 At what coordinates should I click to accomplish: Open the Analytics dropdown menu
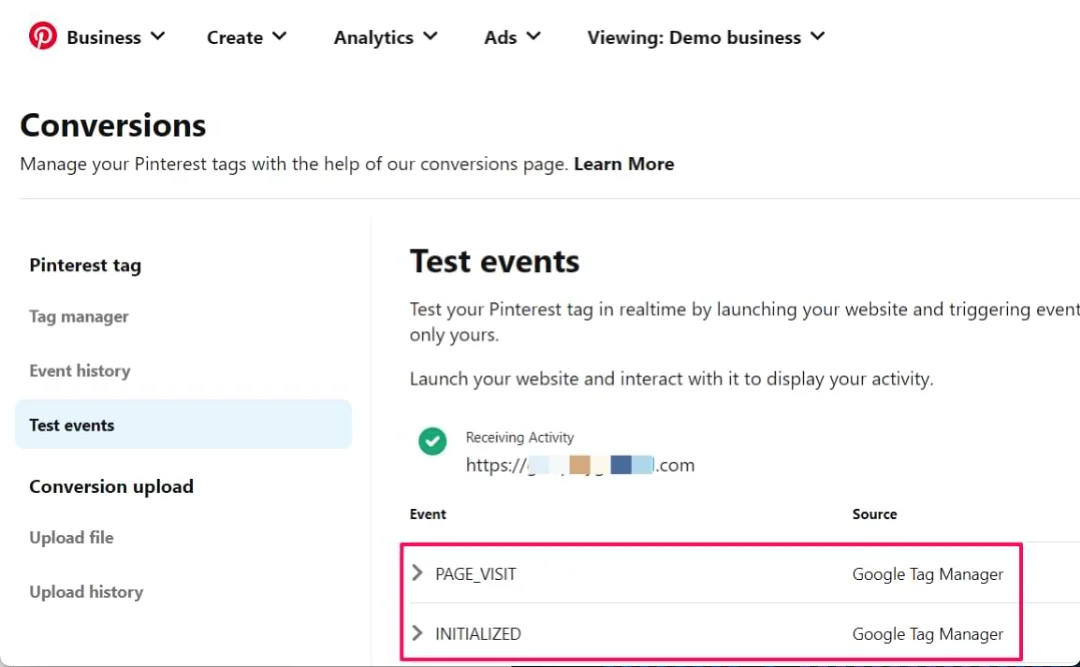[386, 37]
